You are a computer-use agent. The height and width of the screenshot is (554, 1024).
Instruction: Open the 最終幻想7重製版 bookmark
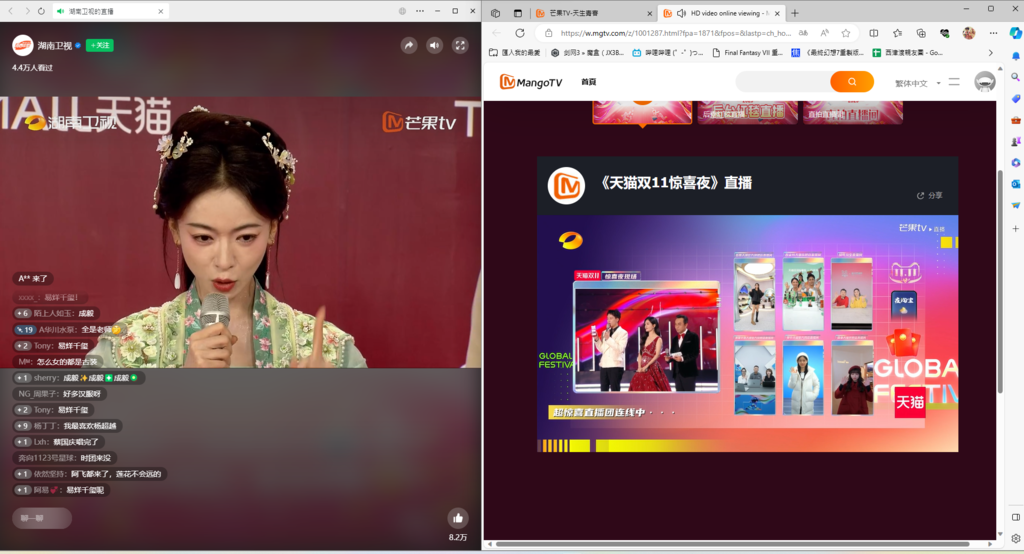(827, 52)
